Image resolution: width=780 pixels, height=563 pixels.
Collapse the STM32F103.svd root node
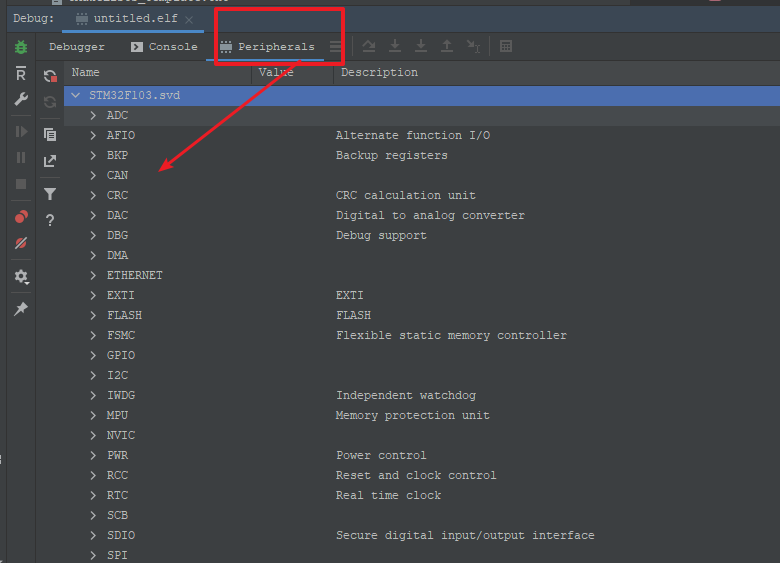tap(76, 95)
